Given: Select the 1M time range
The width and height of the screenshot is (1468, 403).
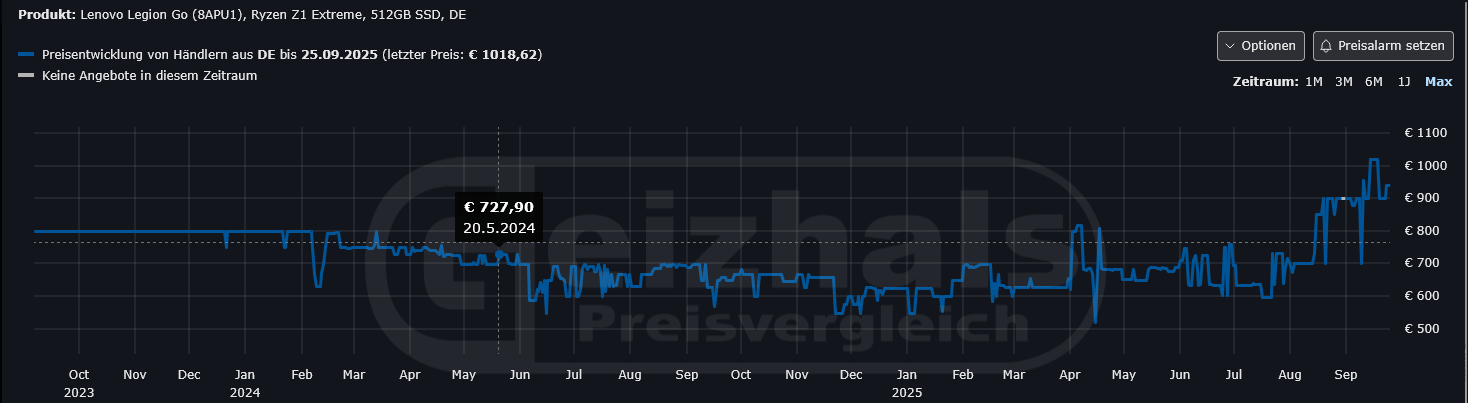Looking at the screenshot, I should tap(1314, 82).
